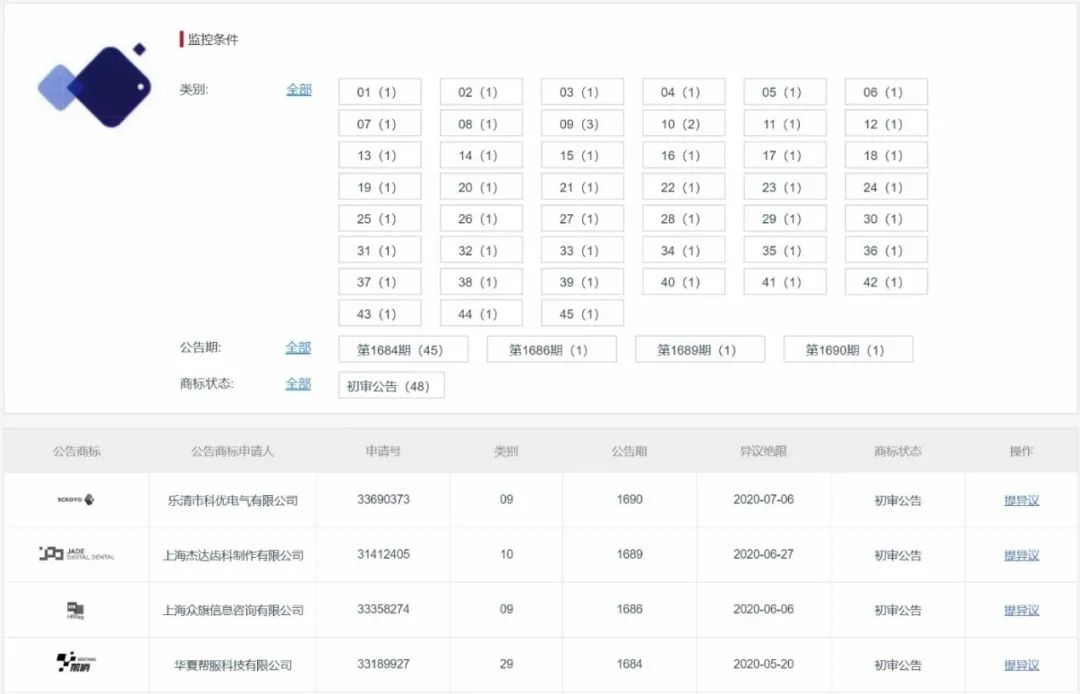The width and height of the screenshot is (1080, 694).
Task: Open 提异议 for 华夏帮服科技有限公司
Action: pos(1019,664)
